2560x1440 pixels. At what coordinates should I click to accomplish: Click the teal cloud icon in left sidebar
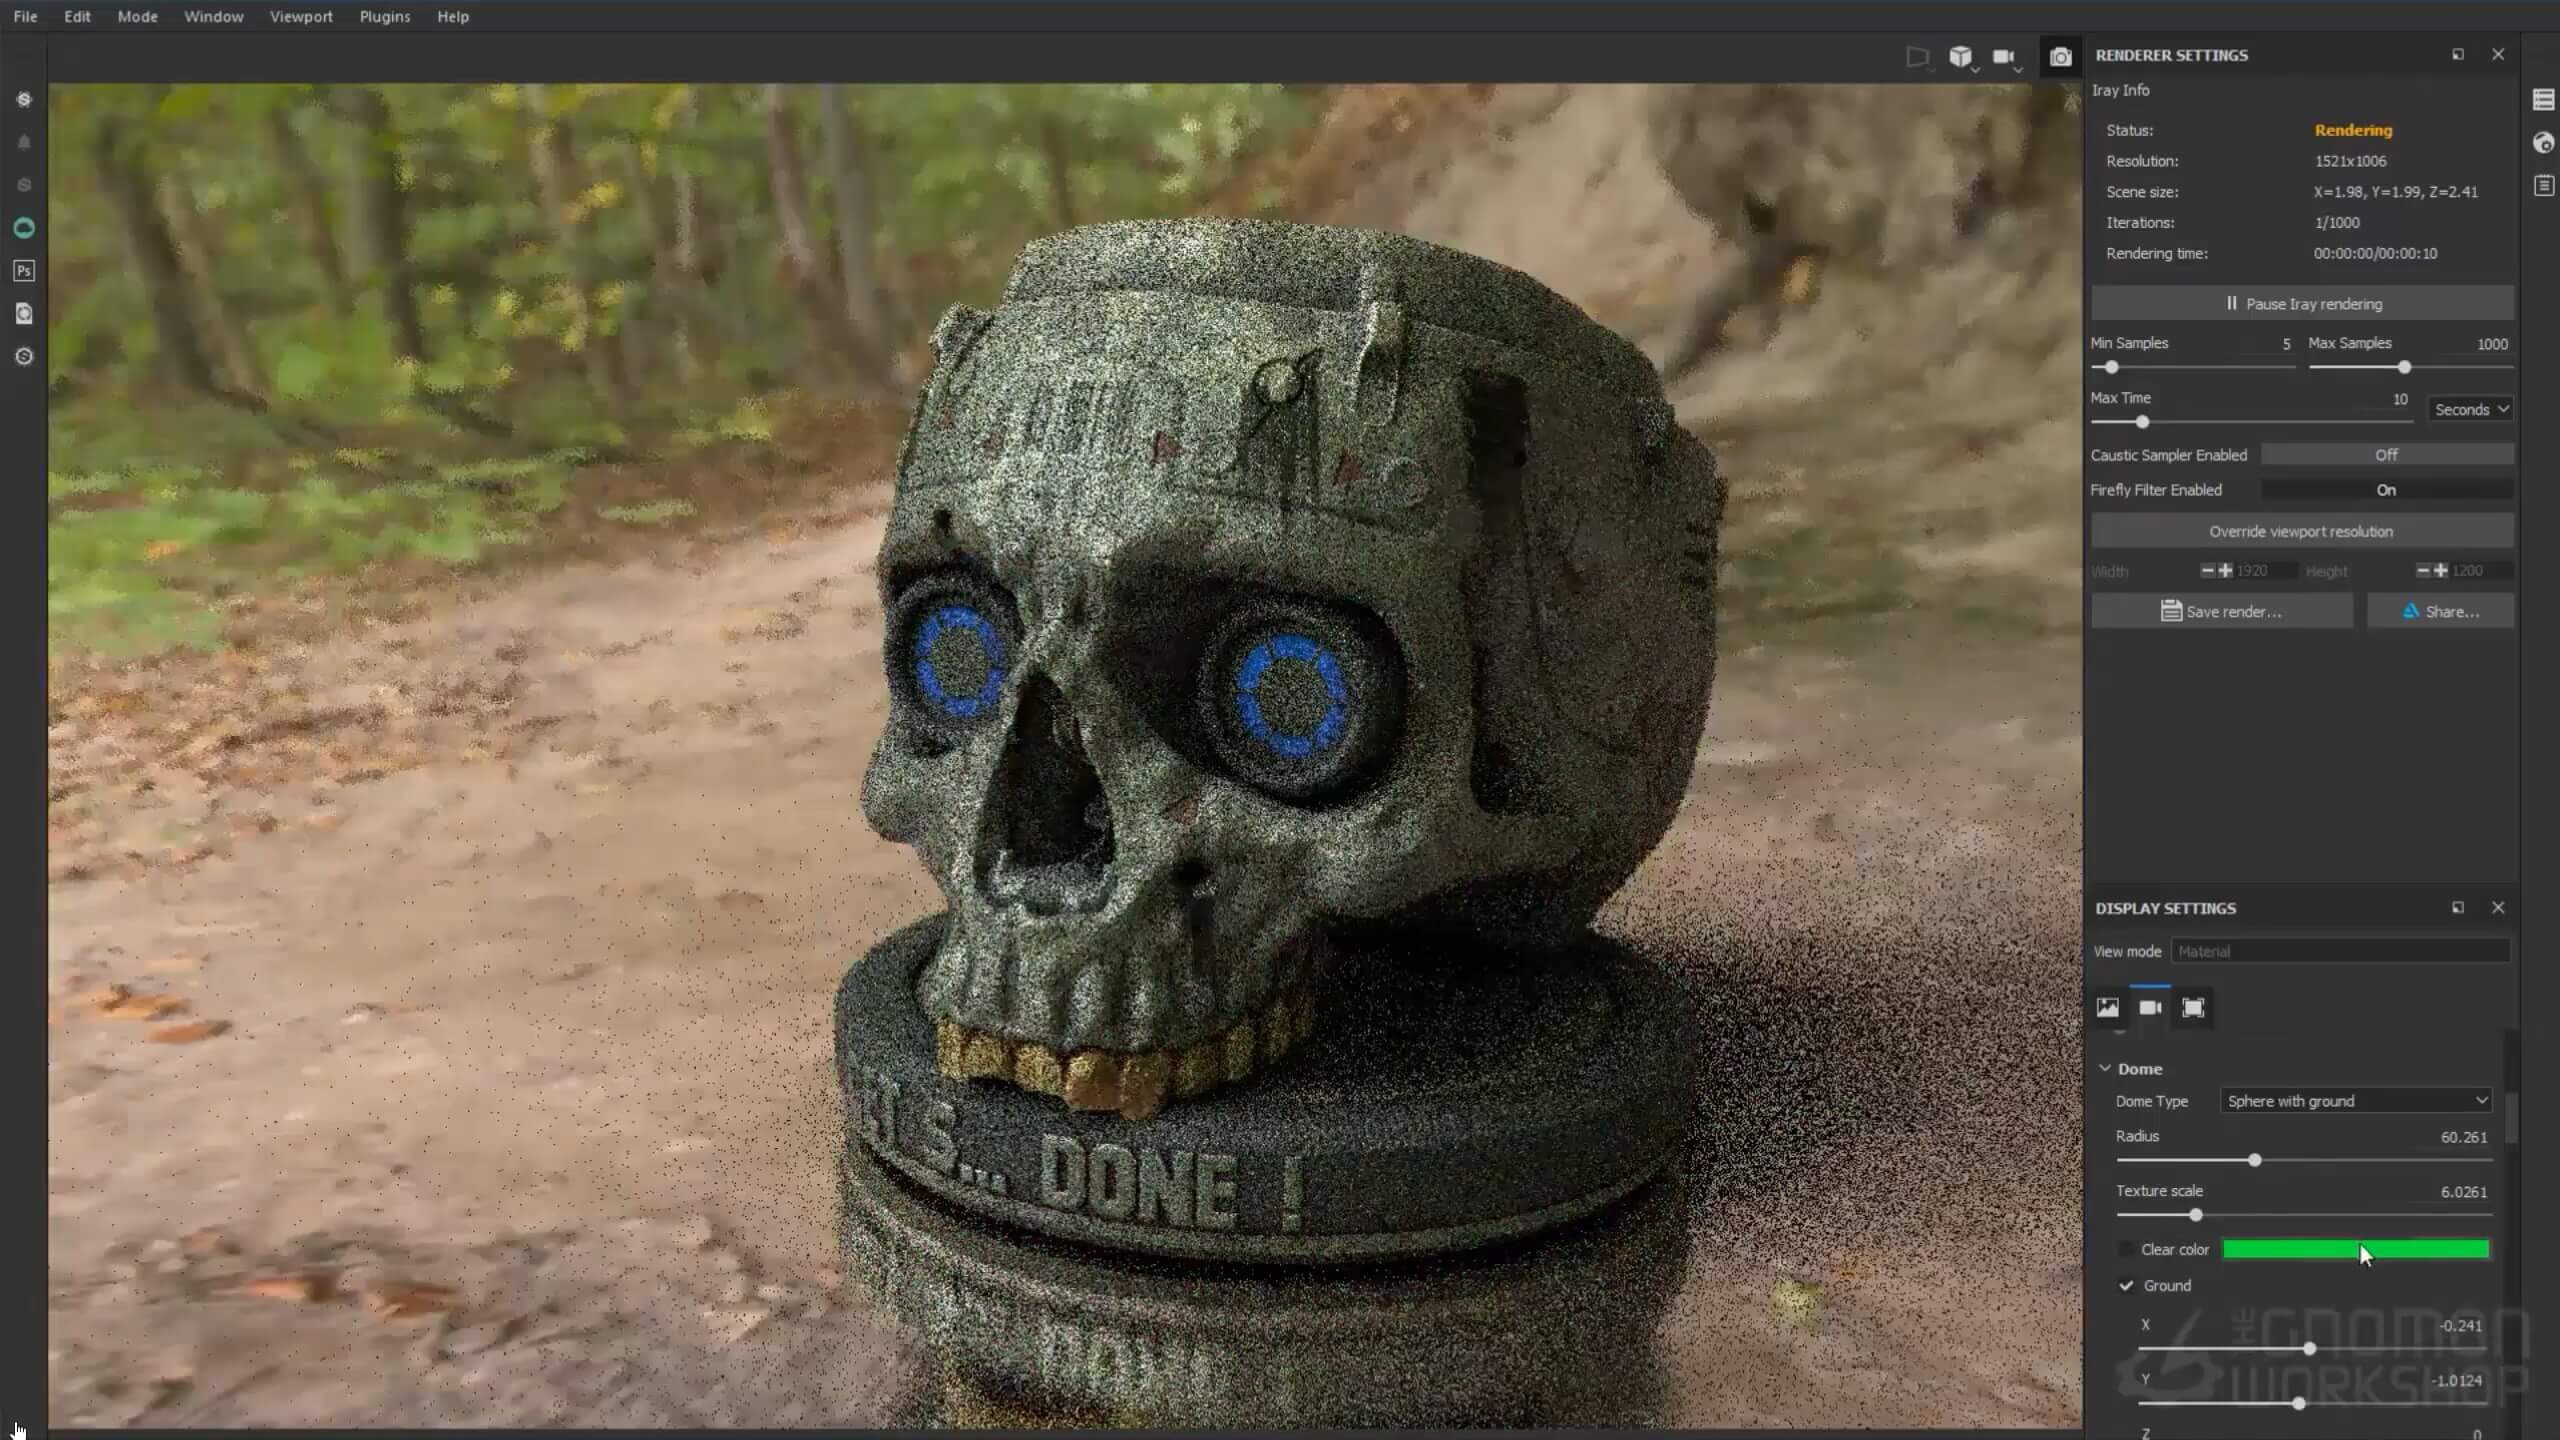(x=24, y=228)
